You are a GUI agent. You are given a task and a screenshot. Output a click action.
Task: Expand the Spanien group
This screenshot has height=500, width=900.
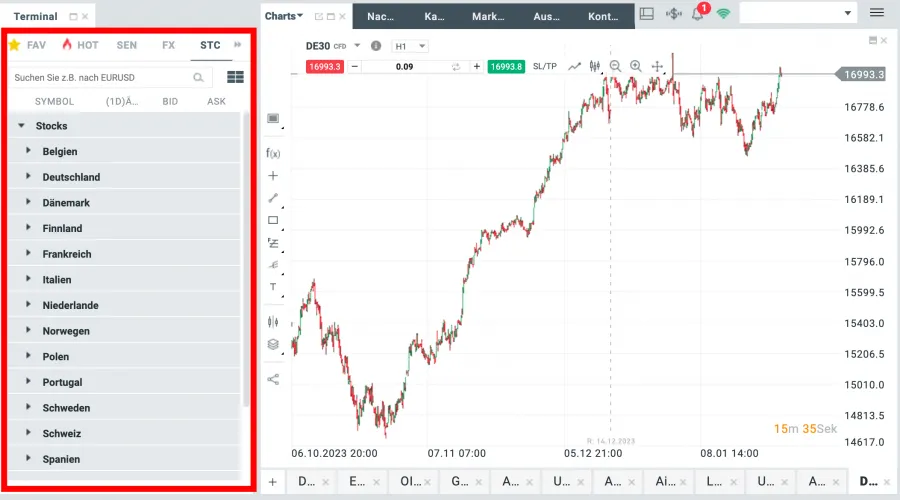pyautogui.click(x=28, y=458)
